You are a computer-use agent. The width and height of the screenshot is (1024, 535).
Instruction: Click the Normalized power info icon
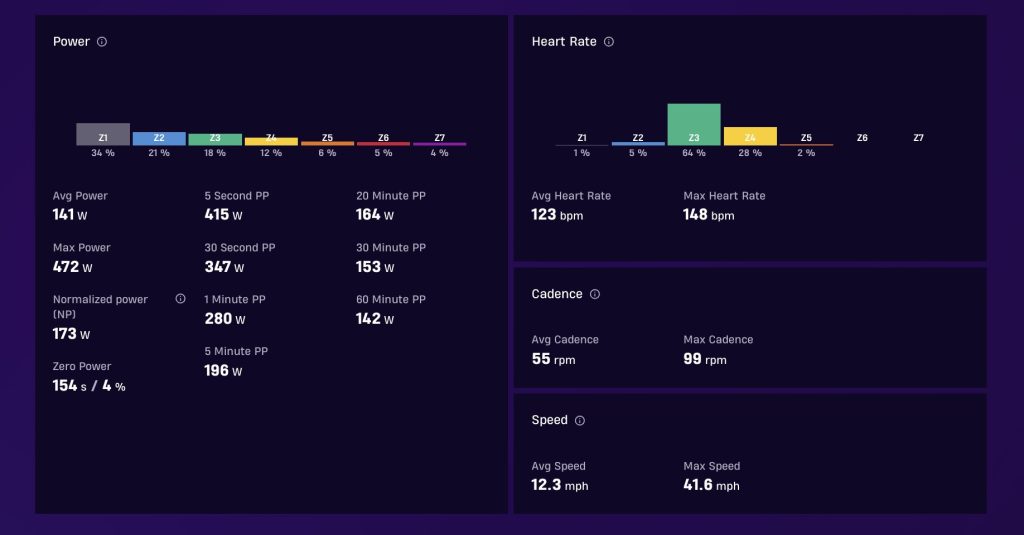pos(180,299)
